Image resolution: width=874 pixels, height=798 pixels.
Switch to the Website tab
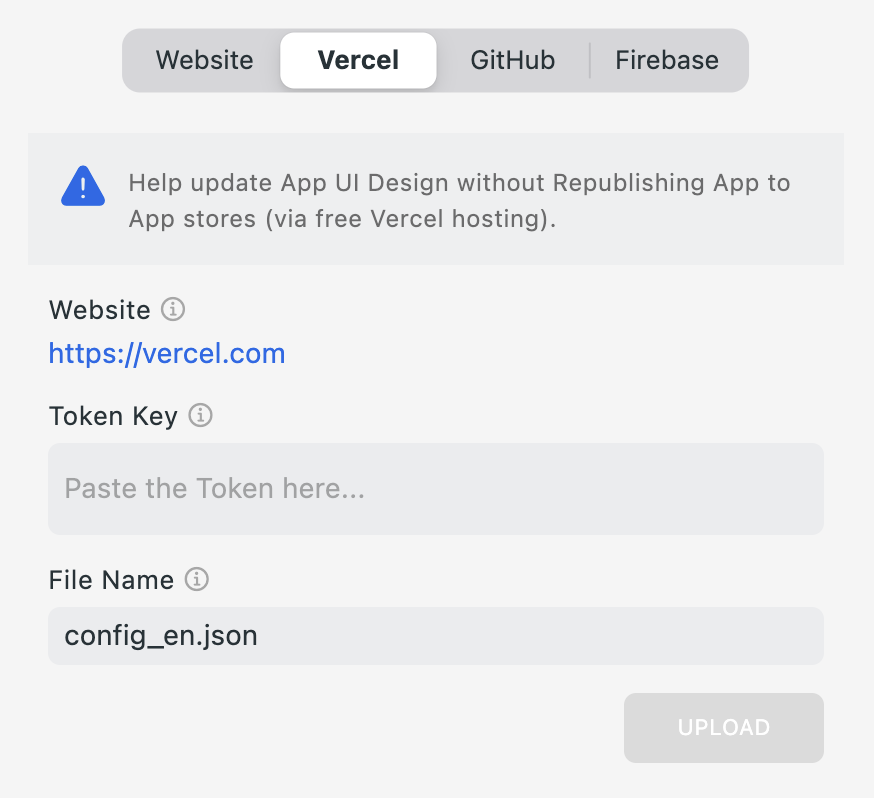point(204,60)
